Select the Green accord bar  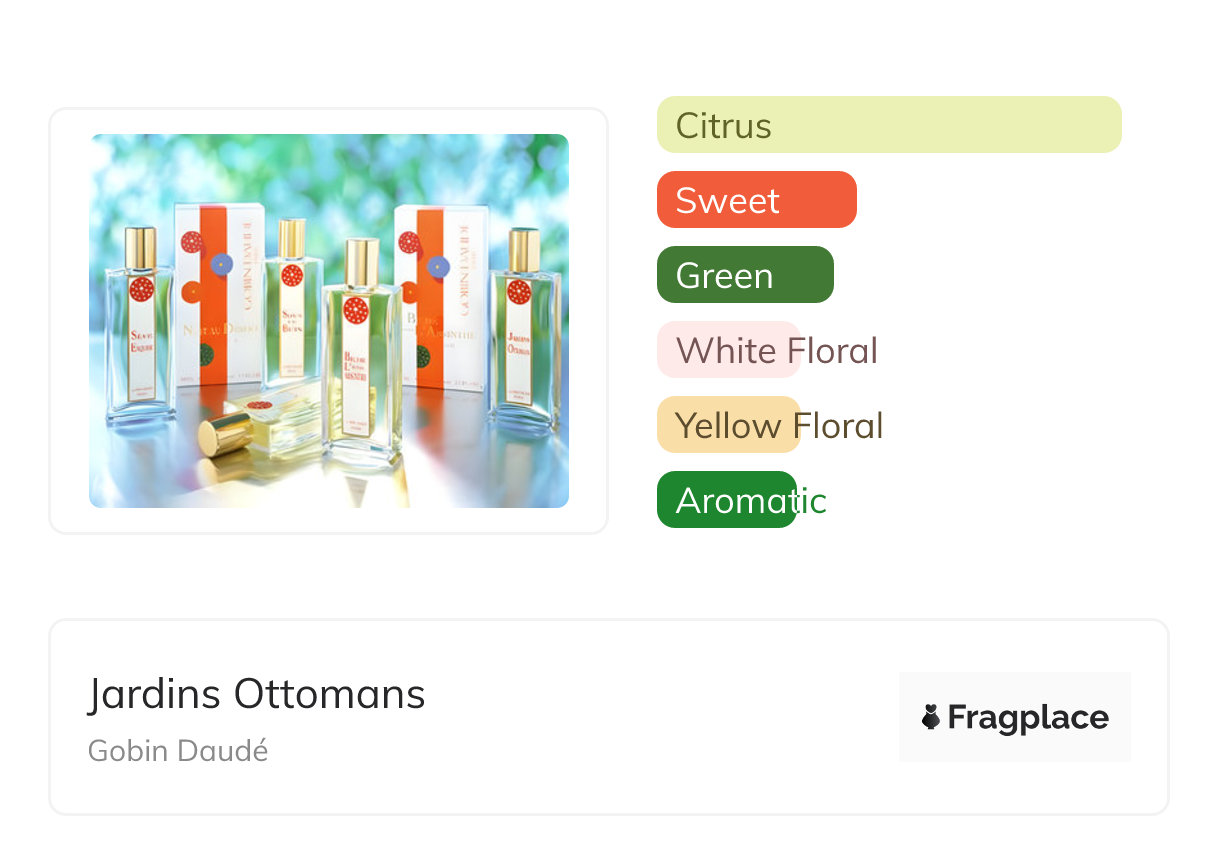point(744,275)
